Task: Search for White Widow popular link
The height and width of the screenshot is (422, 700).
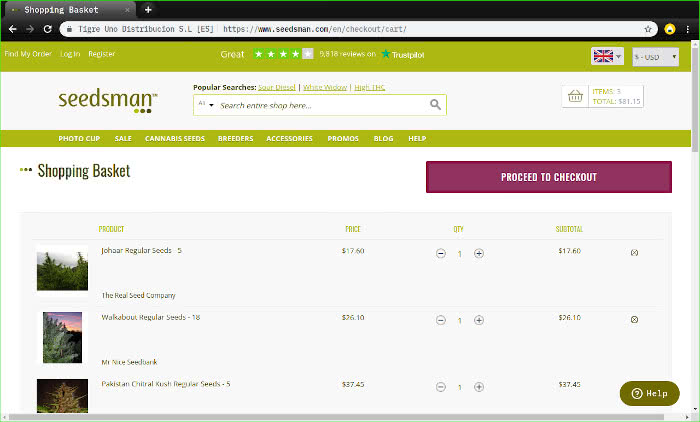Action: click(x=325, y=87)
